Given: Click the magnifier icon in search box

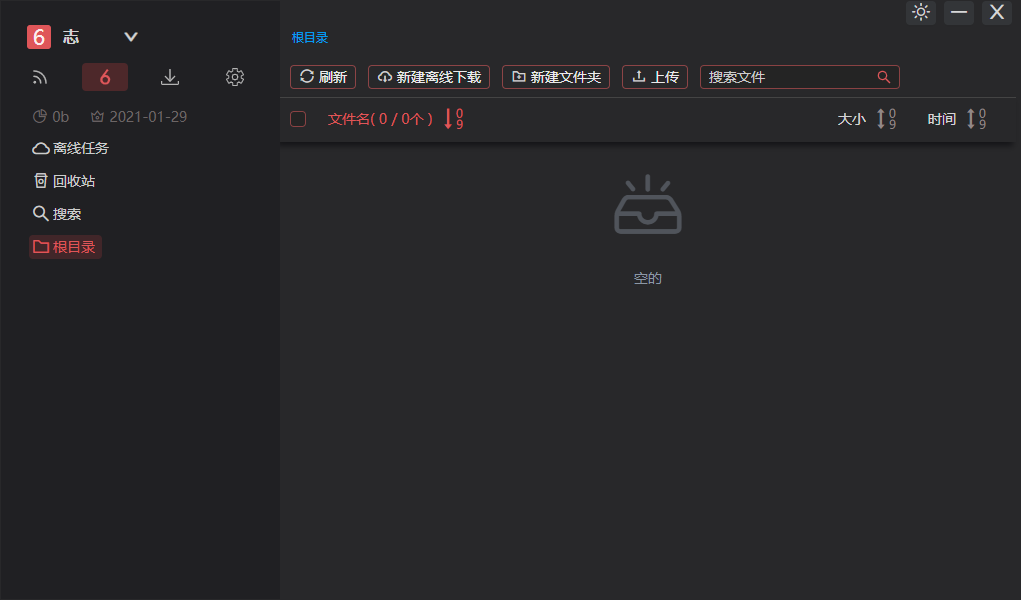Looking at the screenshot, I should [x=883, y=77].
